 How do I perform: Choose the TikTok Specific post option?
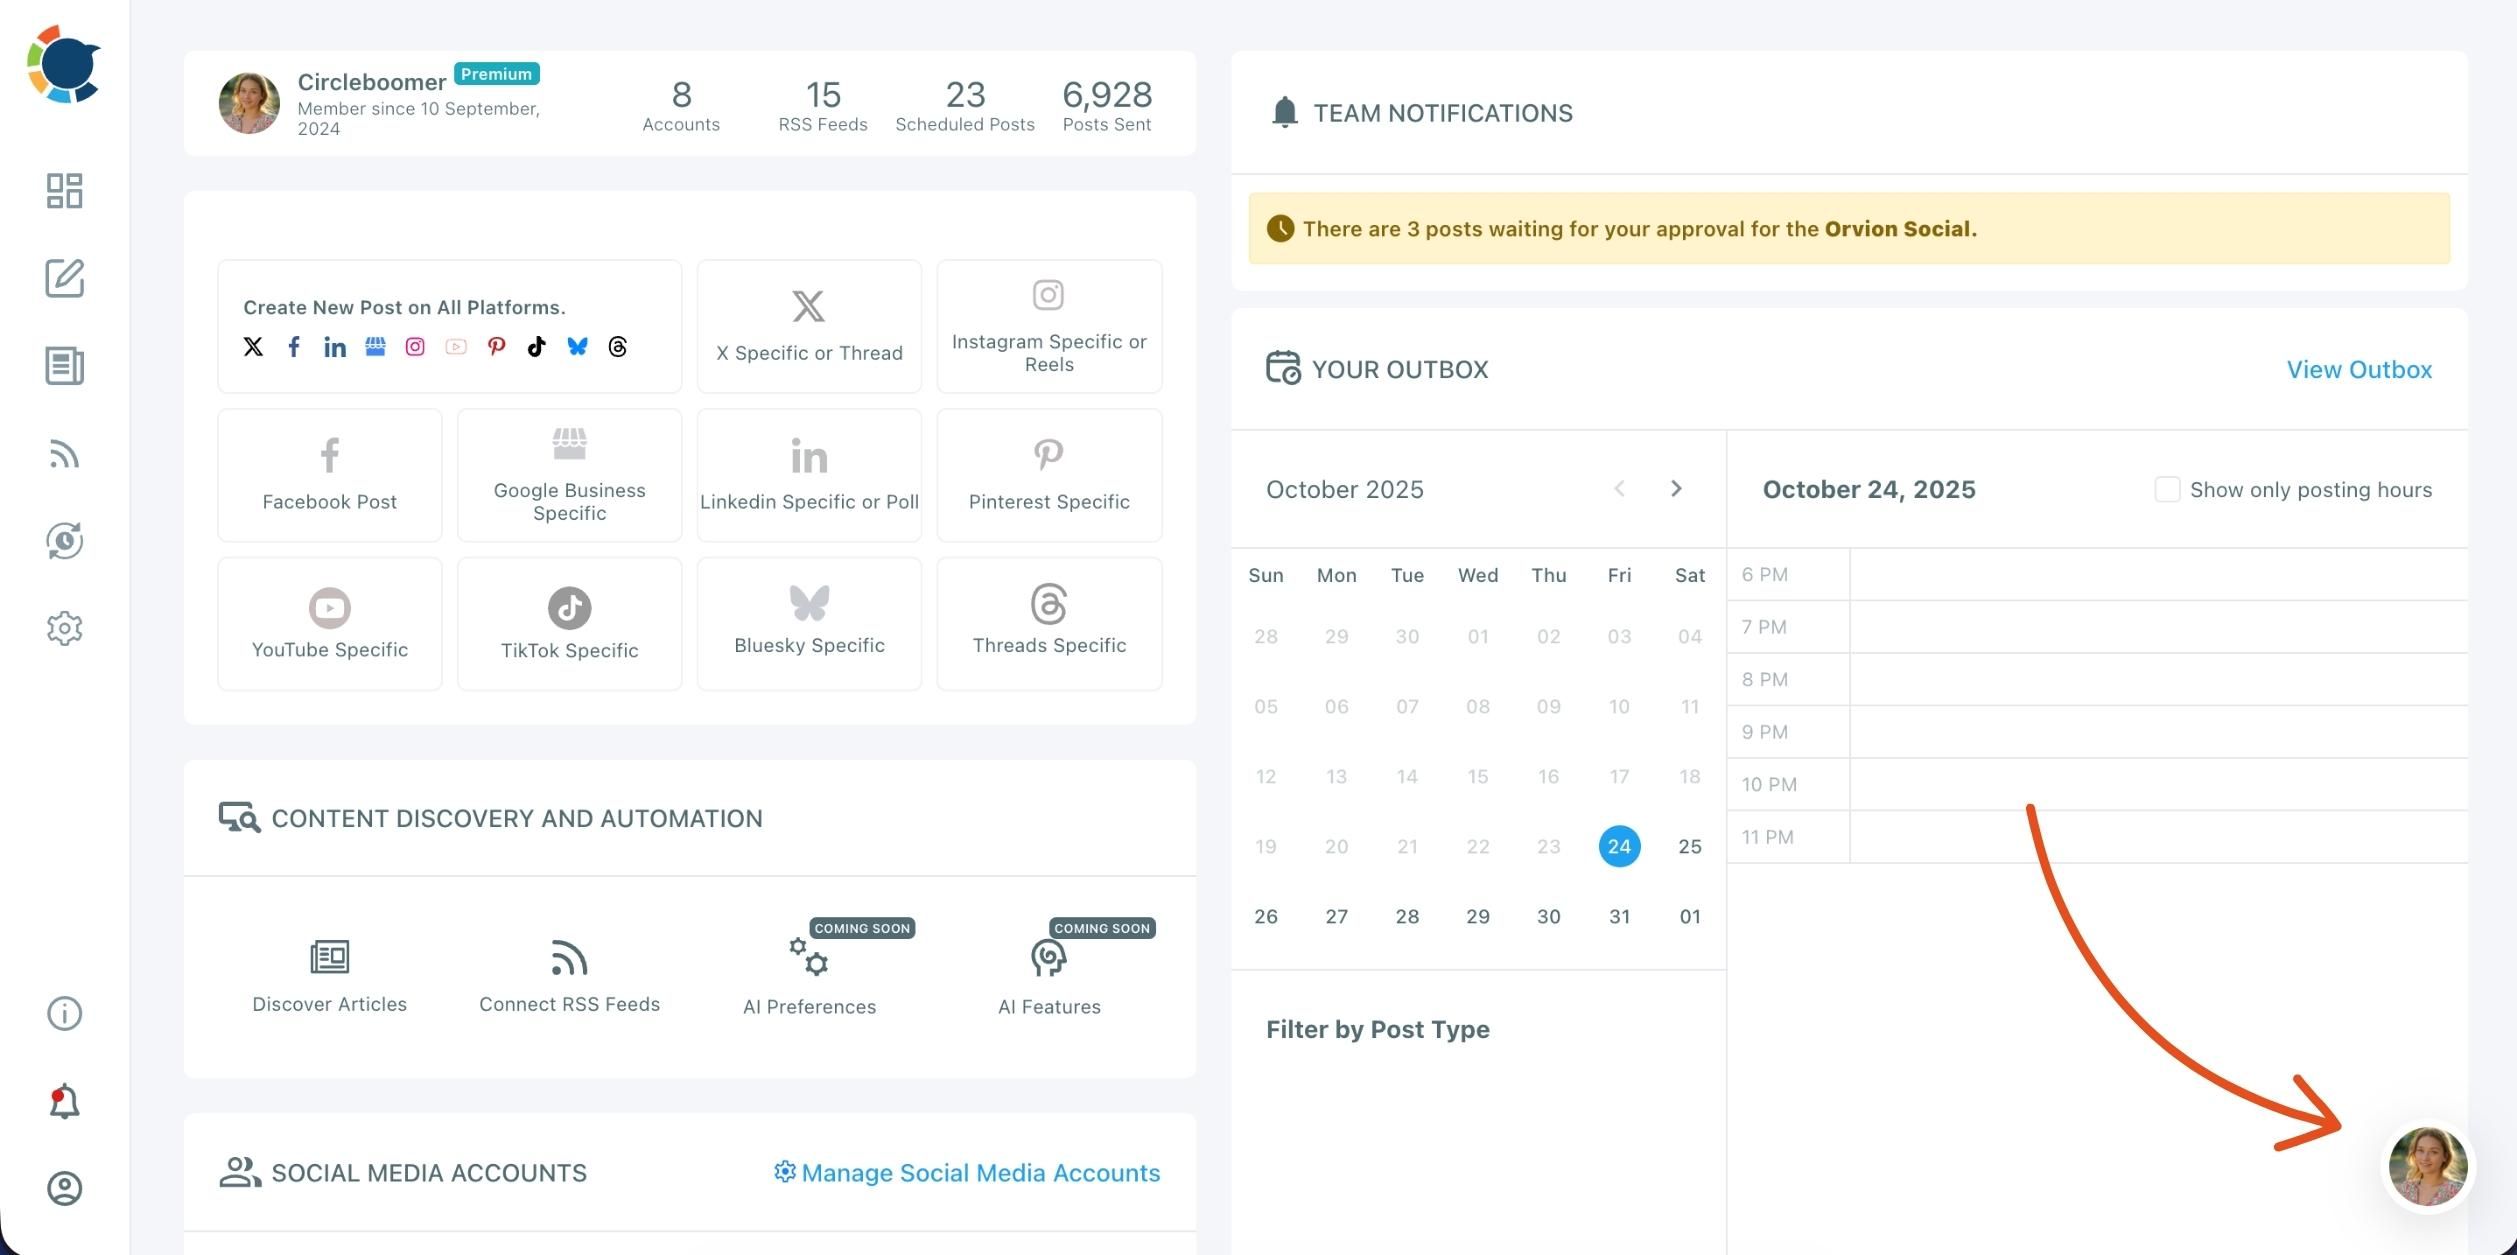569,624
